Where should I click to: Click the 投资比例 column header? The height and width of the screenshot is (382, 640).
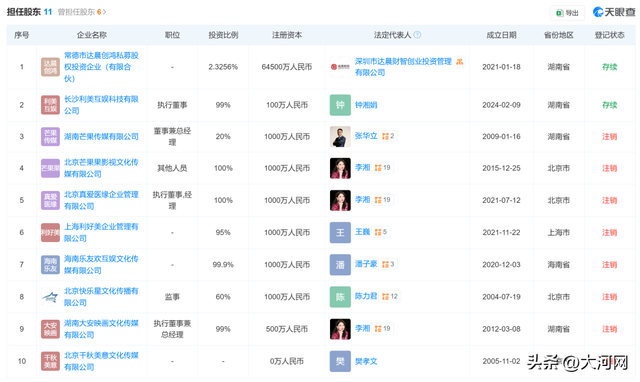[223, 35]
